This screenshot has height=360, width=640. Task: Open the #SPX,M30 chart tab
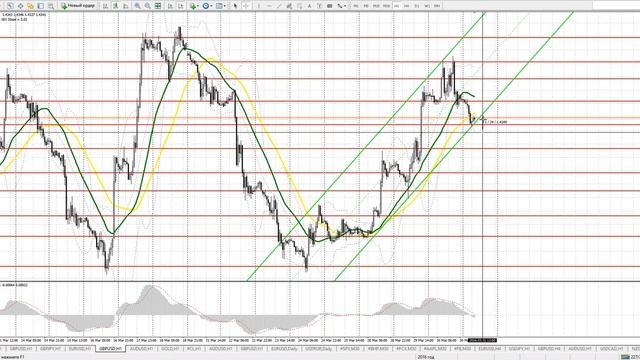[350, 349]
